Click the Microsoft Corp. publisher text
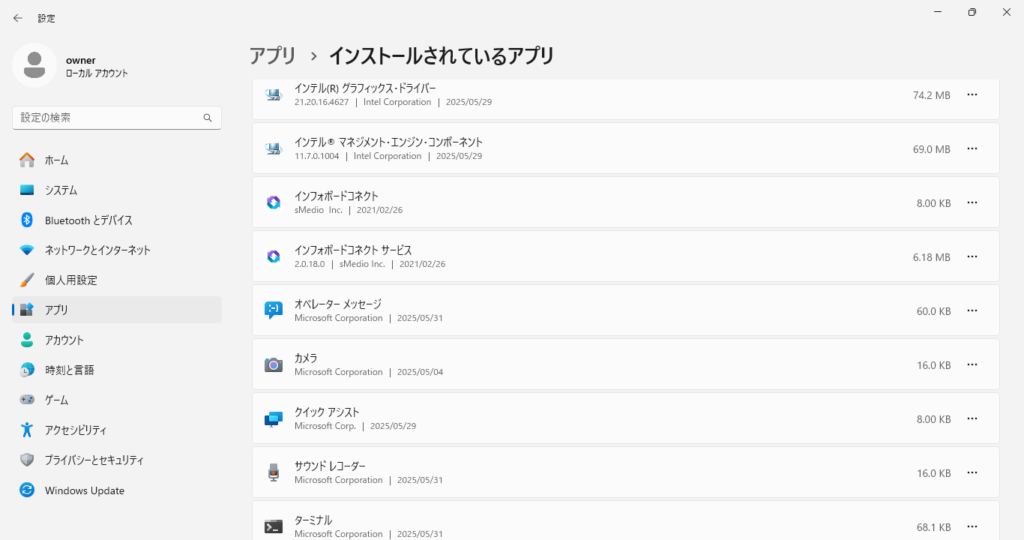 pyautogui.click(x=325, y=426)
